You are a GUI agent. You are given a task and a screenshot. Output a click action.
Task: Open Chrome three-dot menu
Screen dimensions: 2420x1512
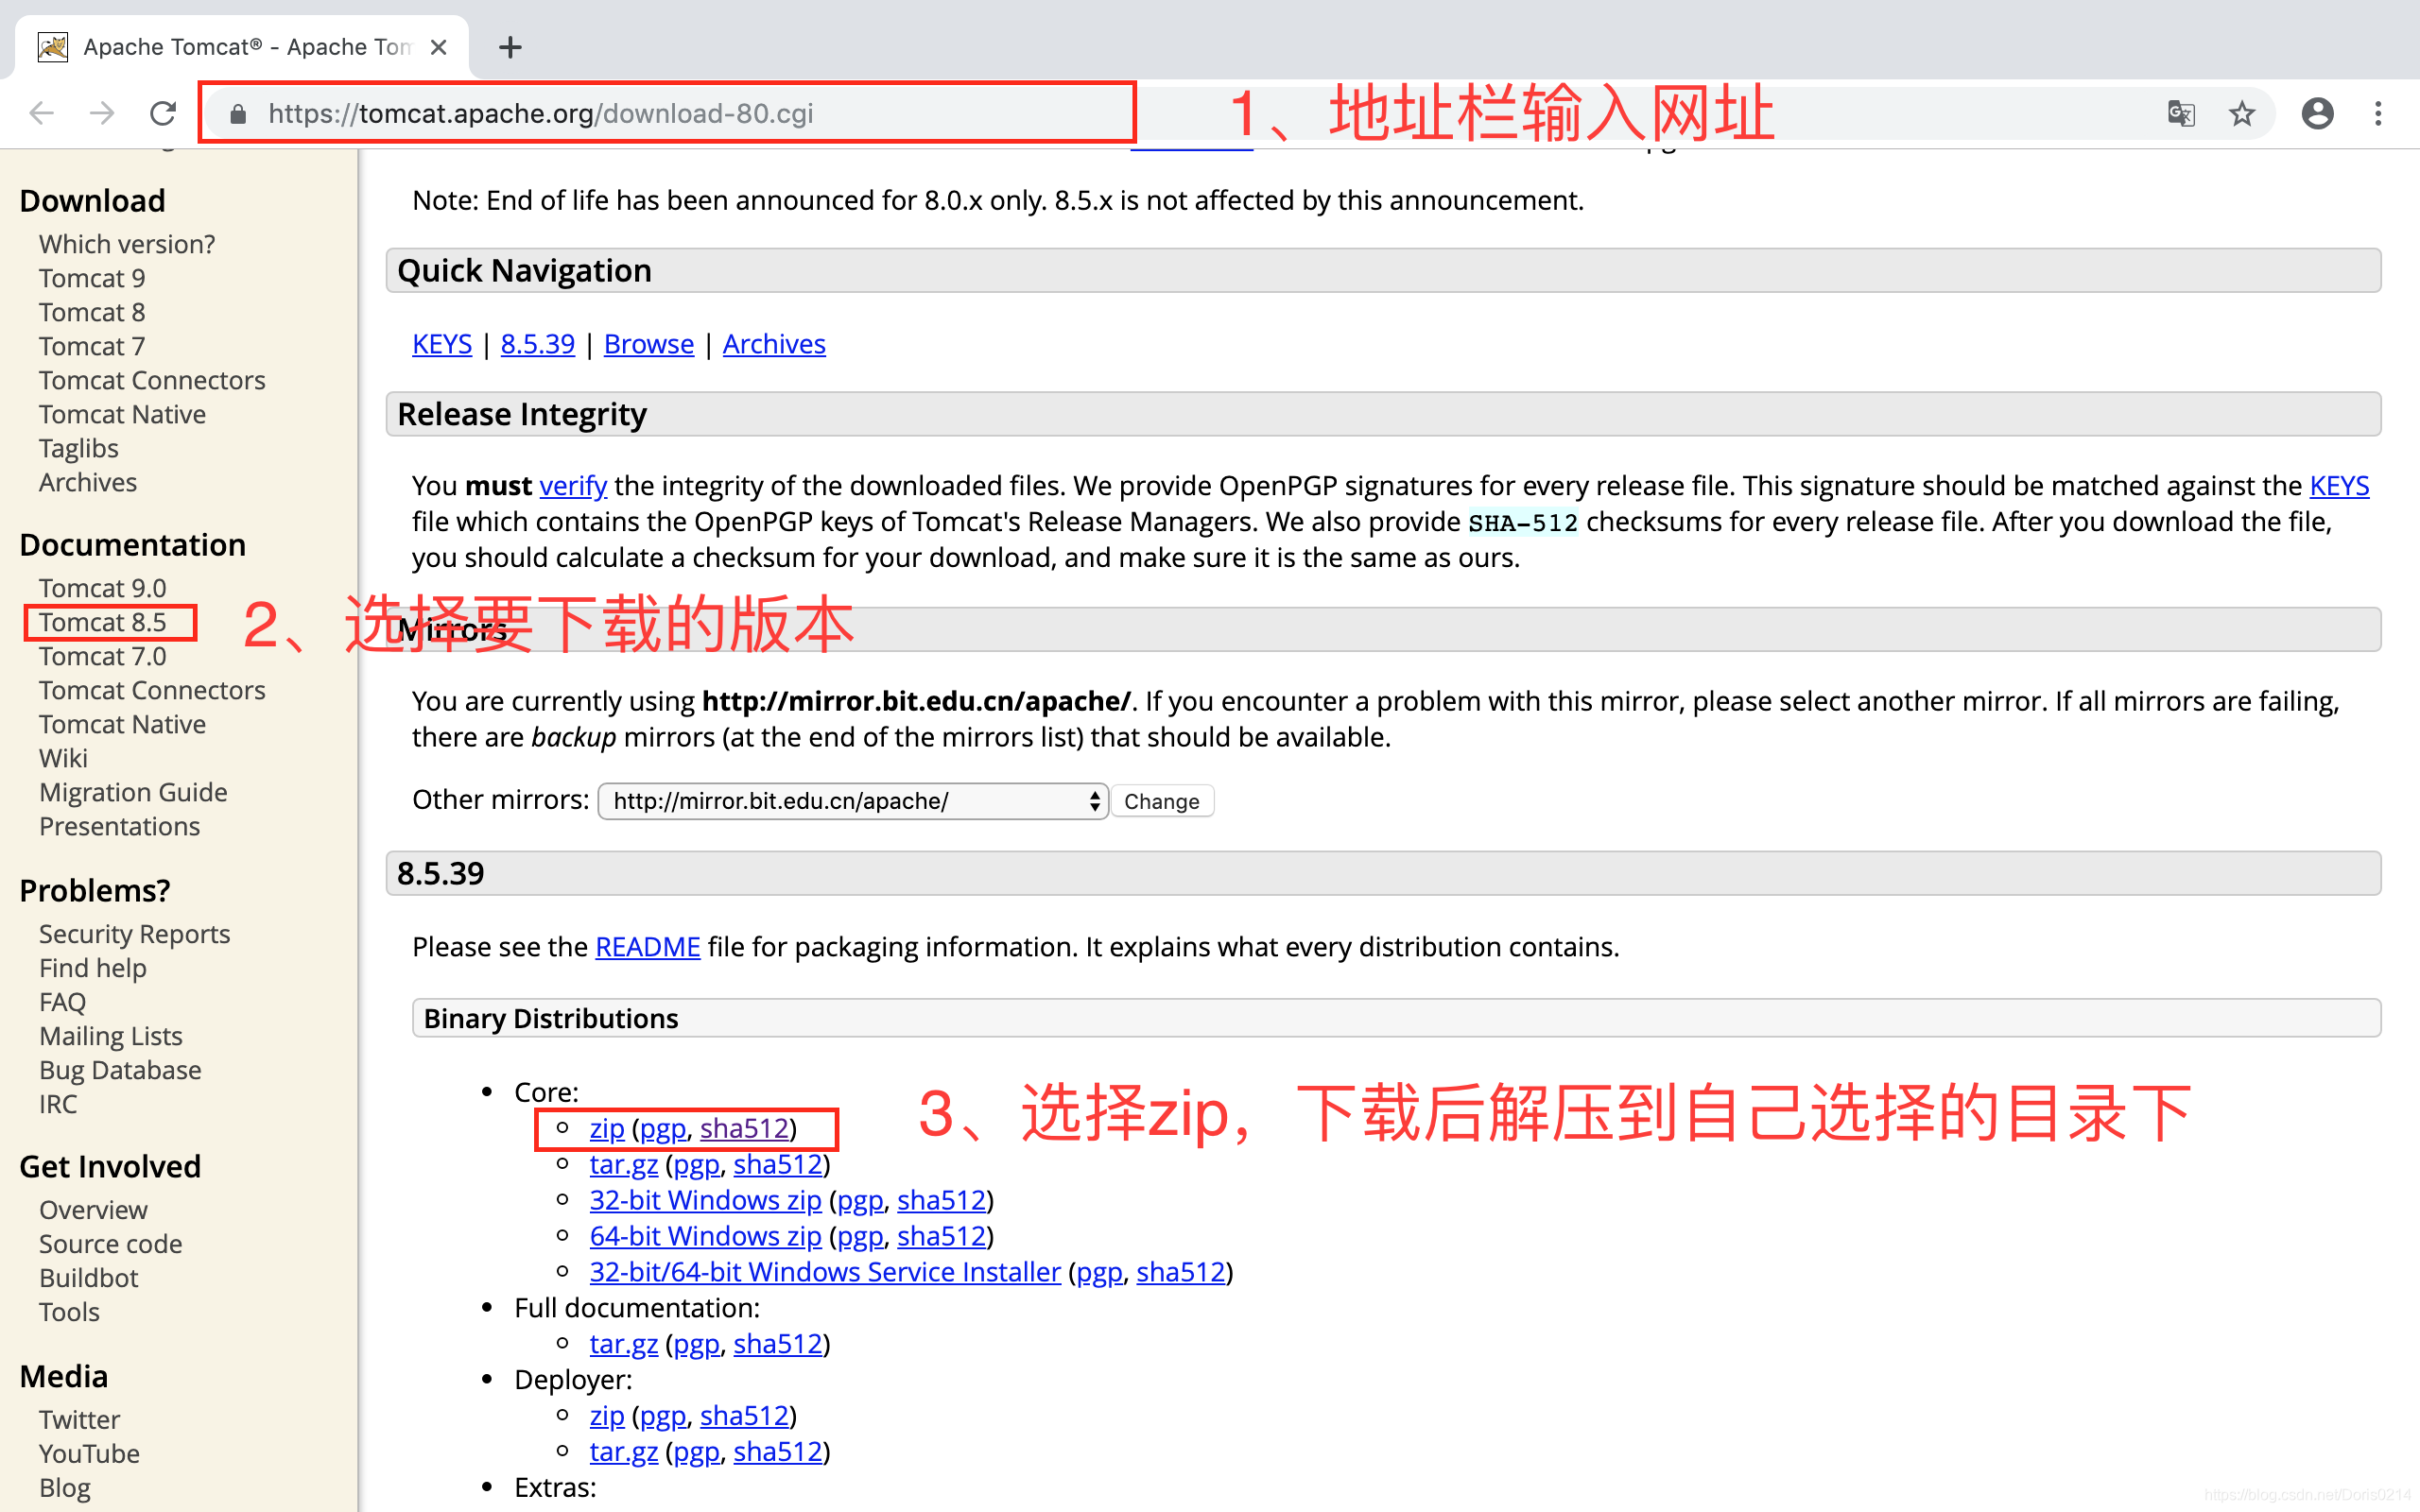pos(2378,113)
